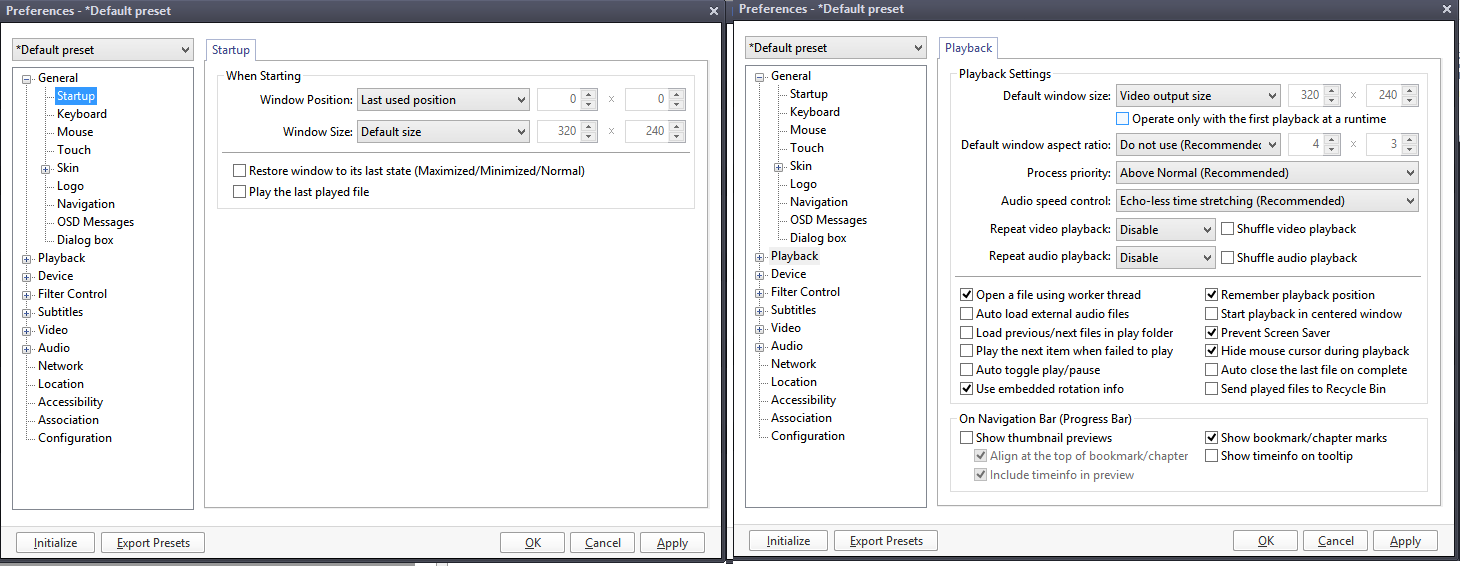The height and width of the screenshot is (566, 1481).
Task: Select Navigation in right window tree
Action: click(819, 202)
